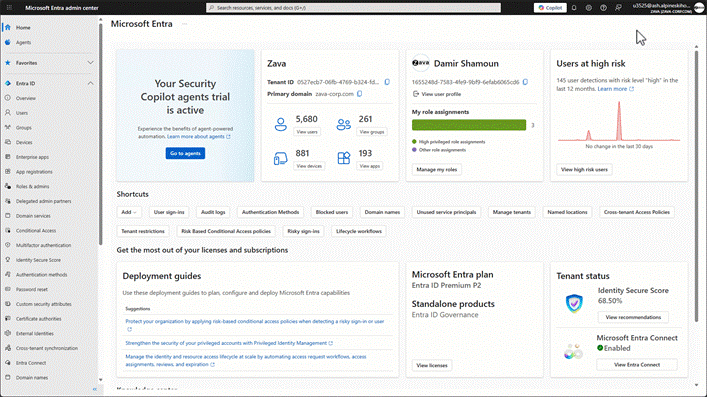Click View high risk users button
The width and height of the screenshot is (707, 397).
click(x=584, y=170)
